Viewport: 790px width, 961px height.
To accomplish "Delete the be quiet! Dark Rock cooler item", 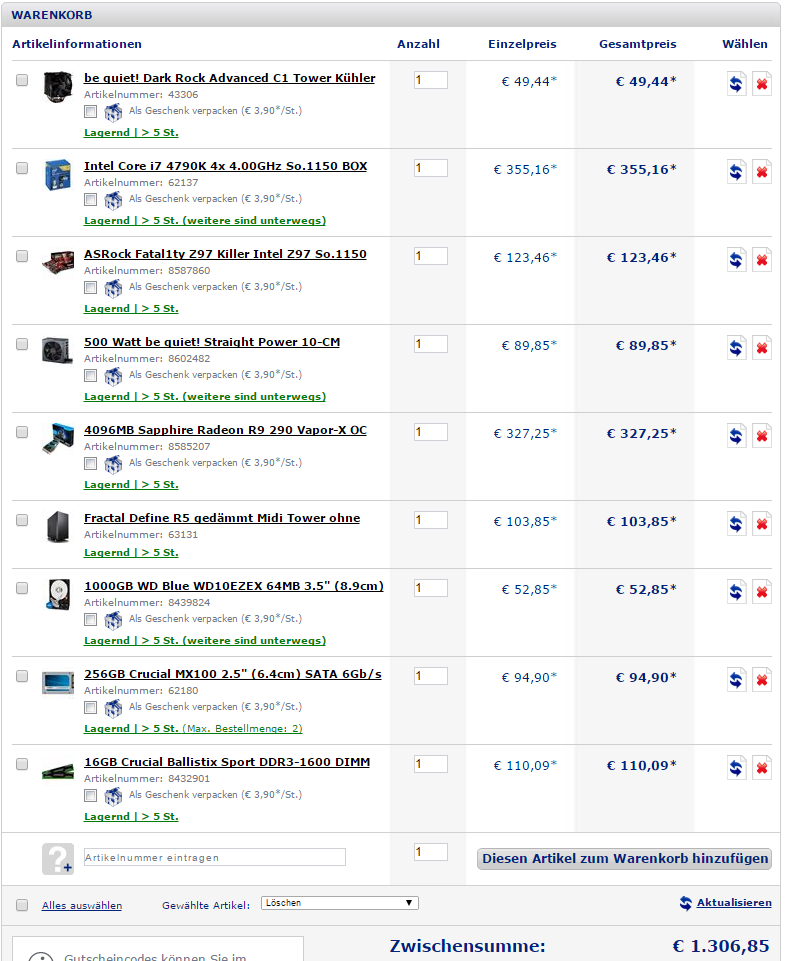I will tap(761, 84).
